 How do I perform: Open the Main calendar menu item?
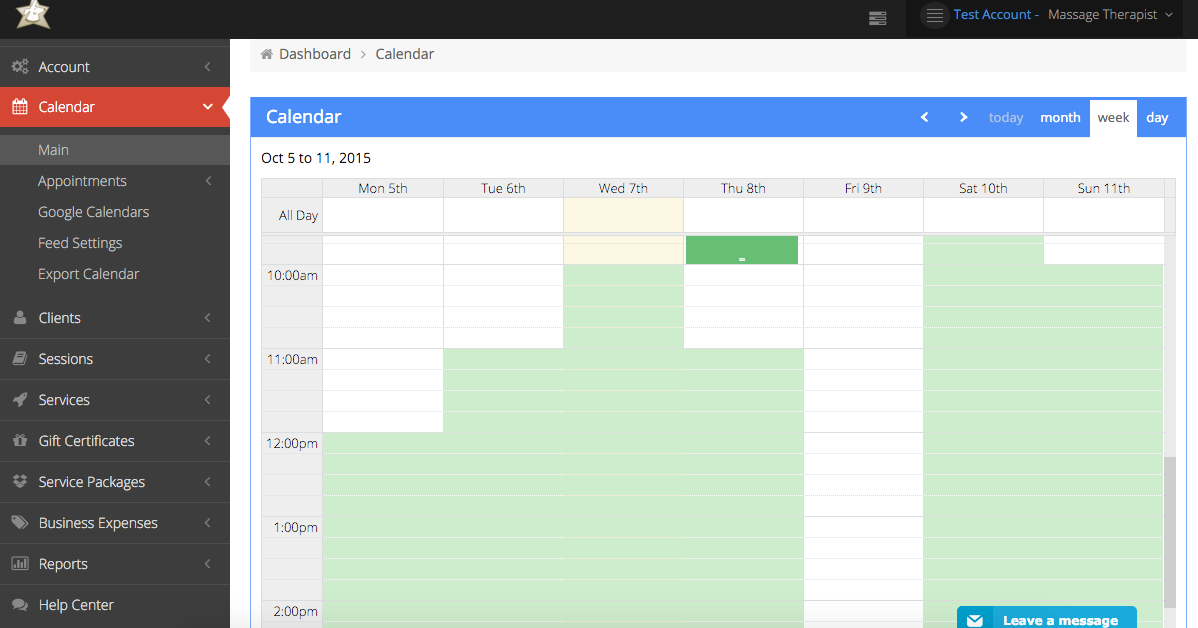tap(115, 150)
